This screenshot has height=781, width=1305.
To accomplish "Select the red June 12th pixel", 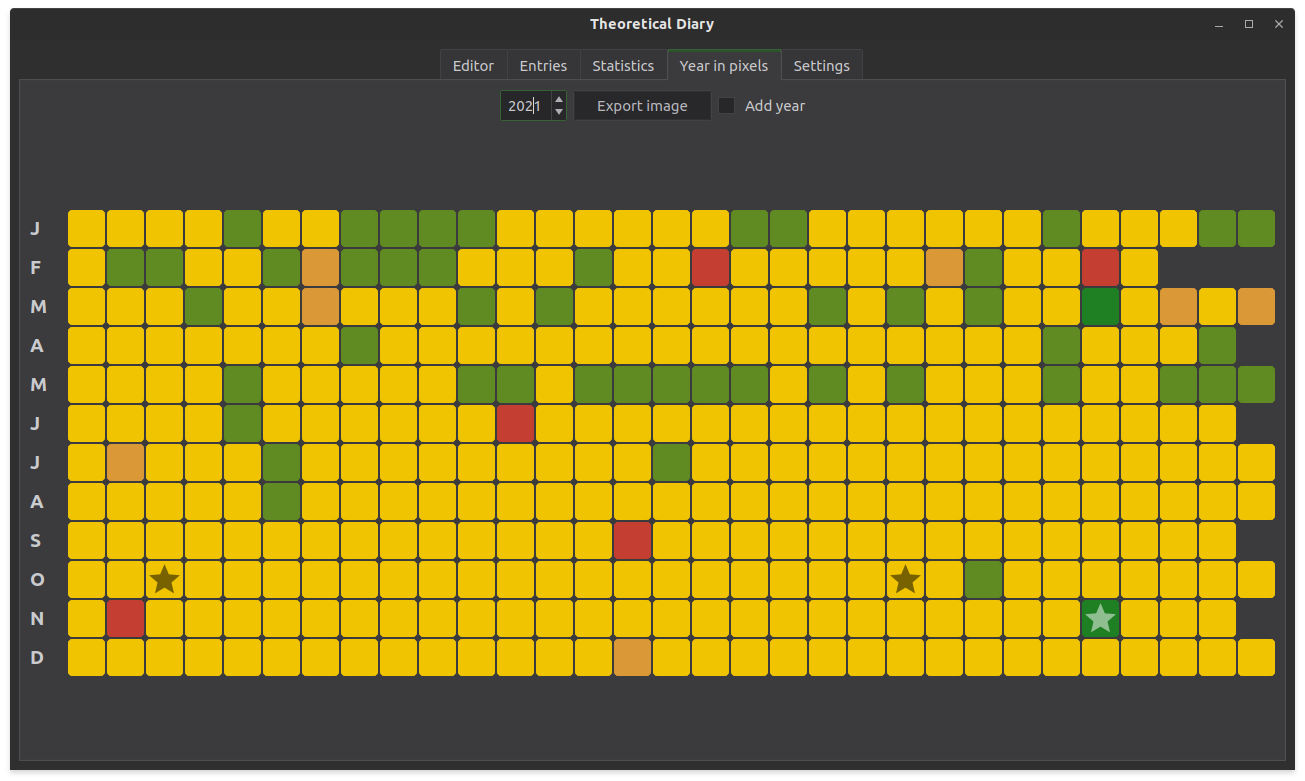I will coord(516,423).
